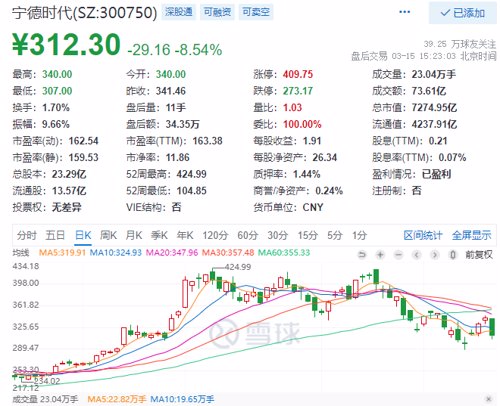The image size is (500, 406).
Task: Click the gear icon at bottom right of chart
Action: pos(488,399)
